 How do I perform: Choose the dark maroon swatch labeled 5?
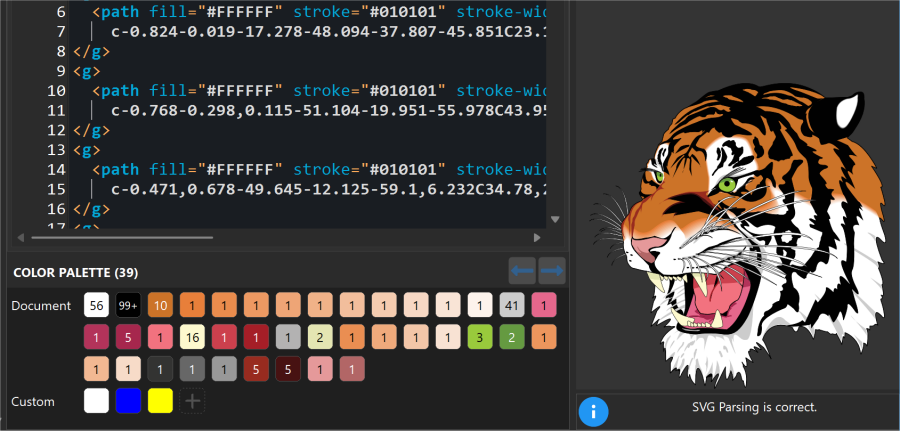tap(288, 369)
